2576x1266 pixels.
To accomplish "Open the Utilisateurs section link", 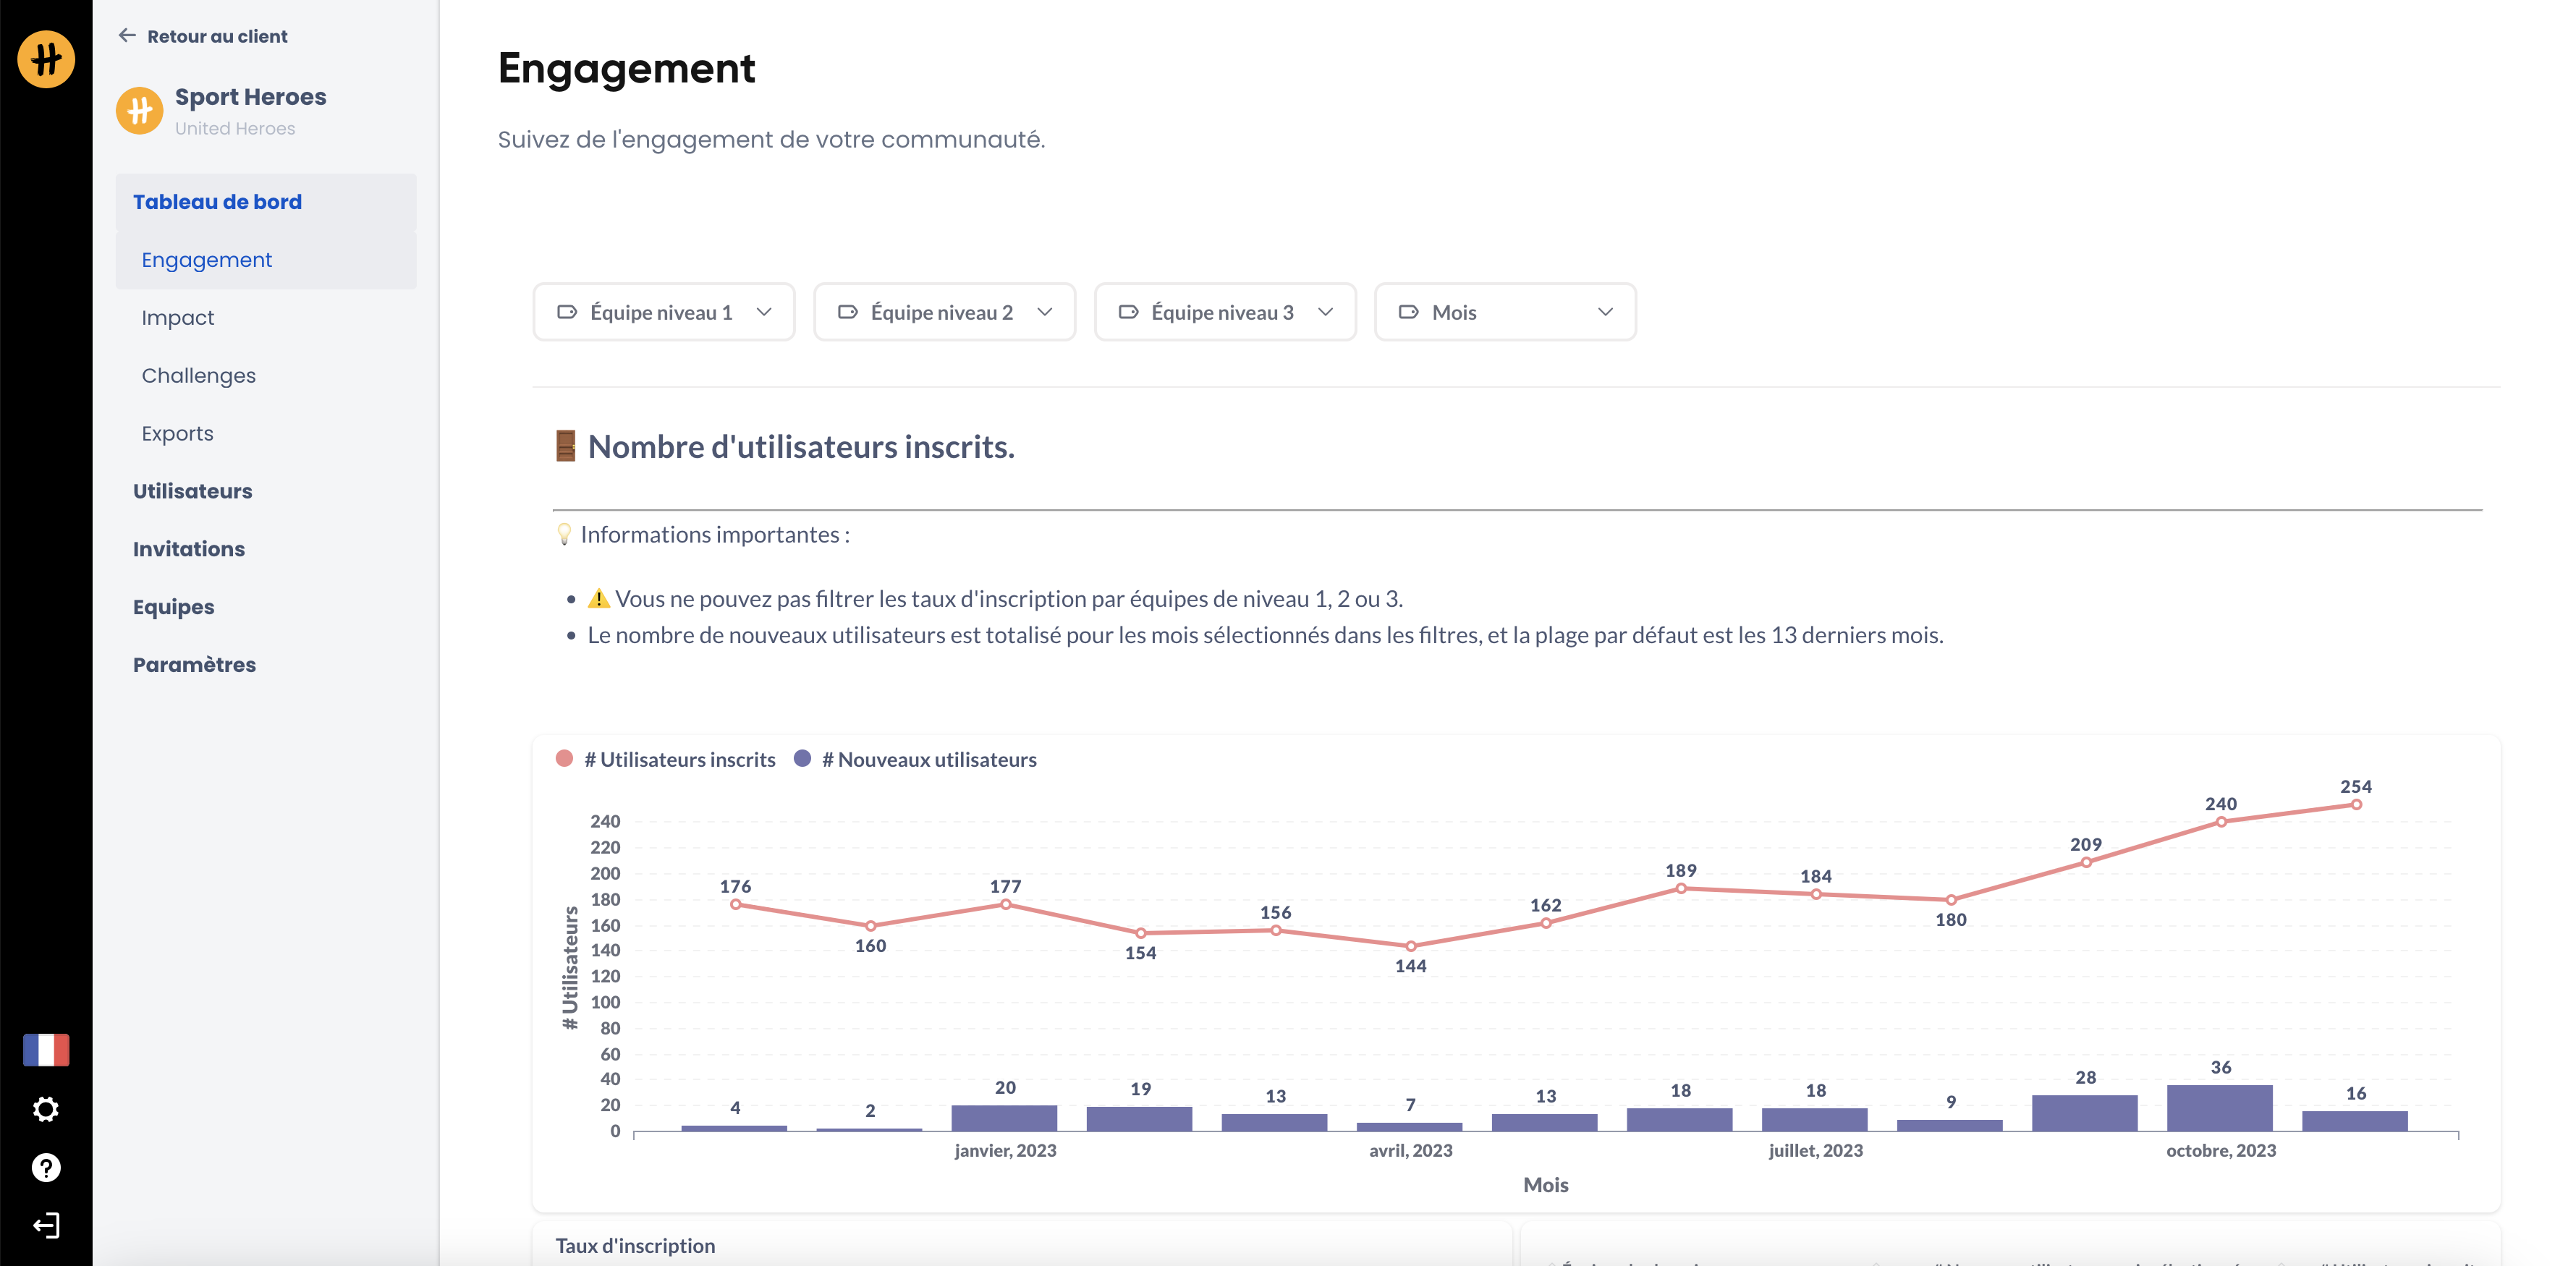I will [x=192, y=491].
